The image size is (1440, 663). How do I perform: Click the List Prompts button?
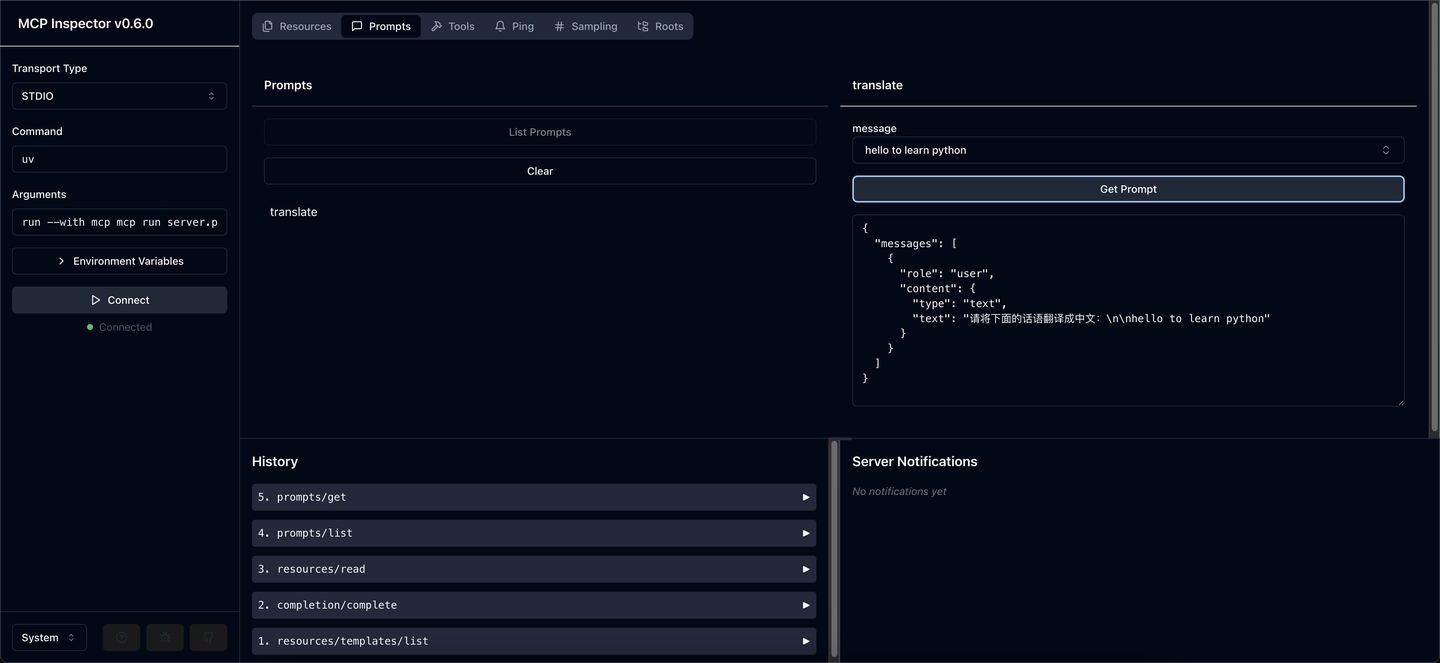click(540, 132)
